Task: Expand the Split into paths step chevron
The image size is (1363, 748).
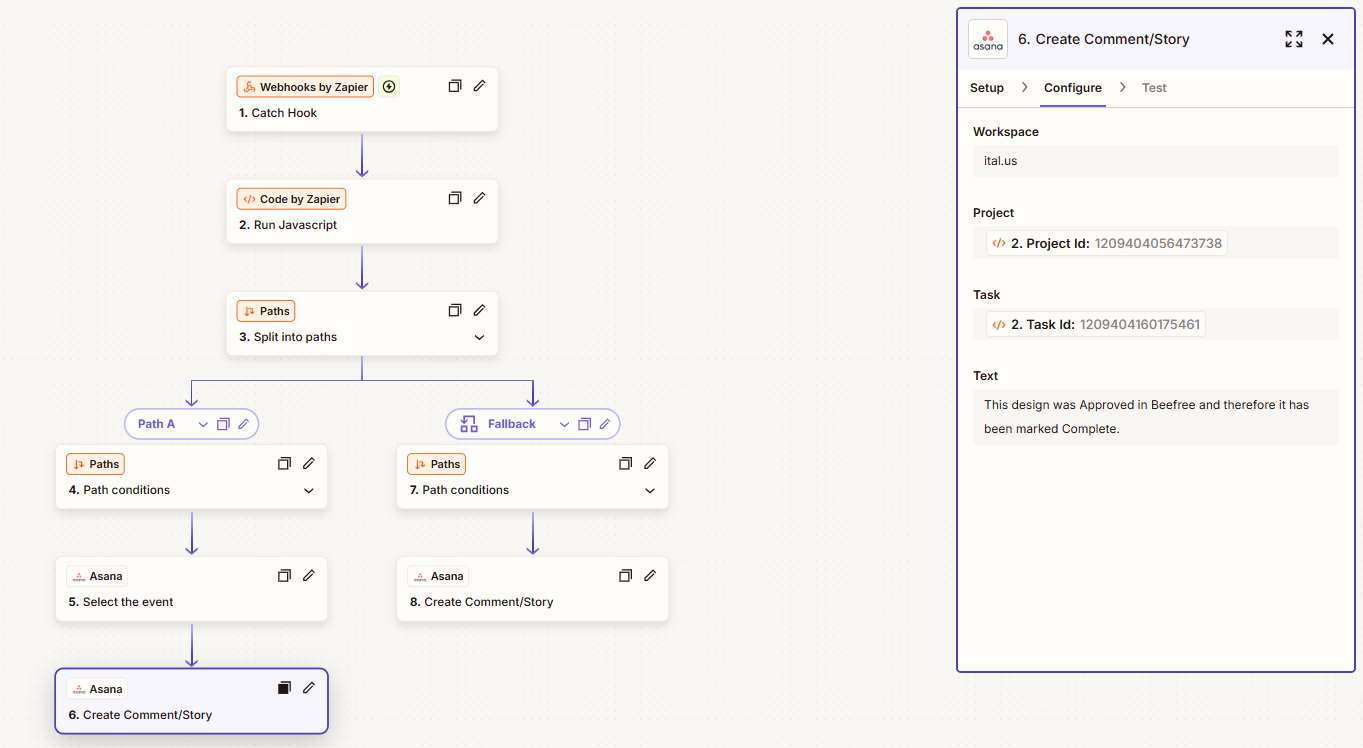Action: [479, 337]
